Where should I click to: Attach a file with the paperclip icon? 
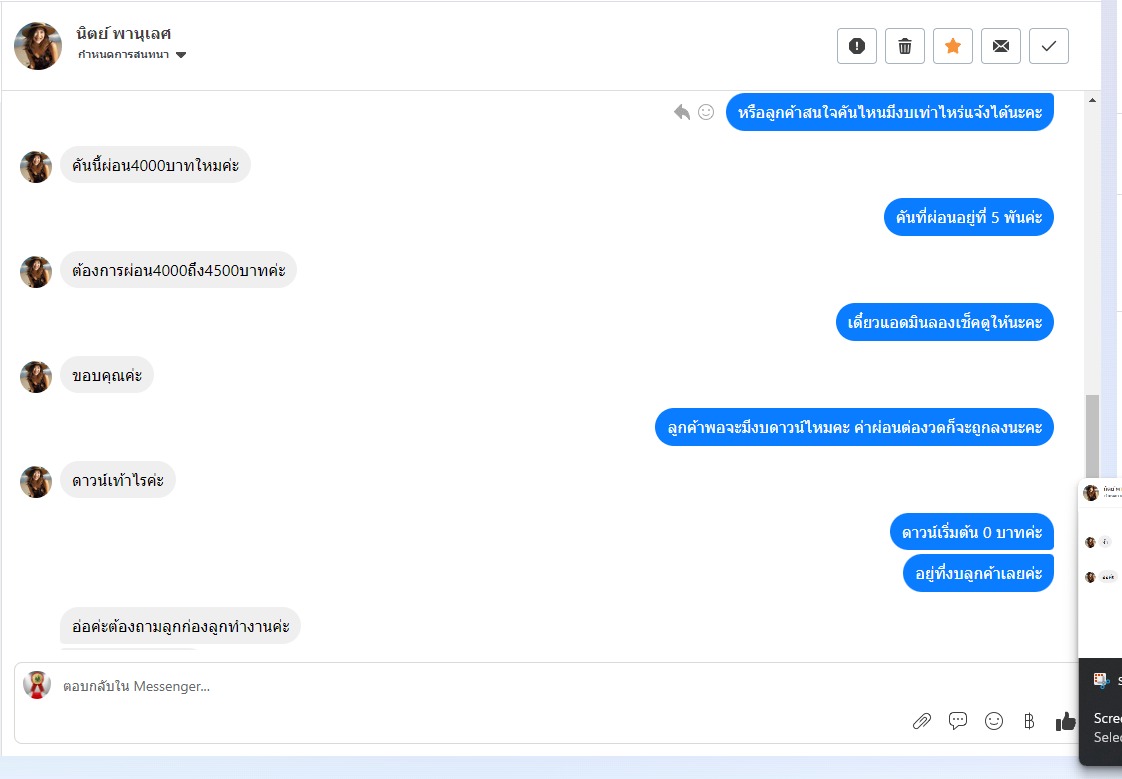coord(922,721)
